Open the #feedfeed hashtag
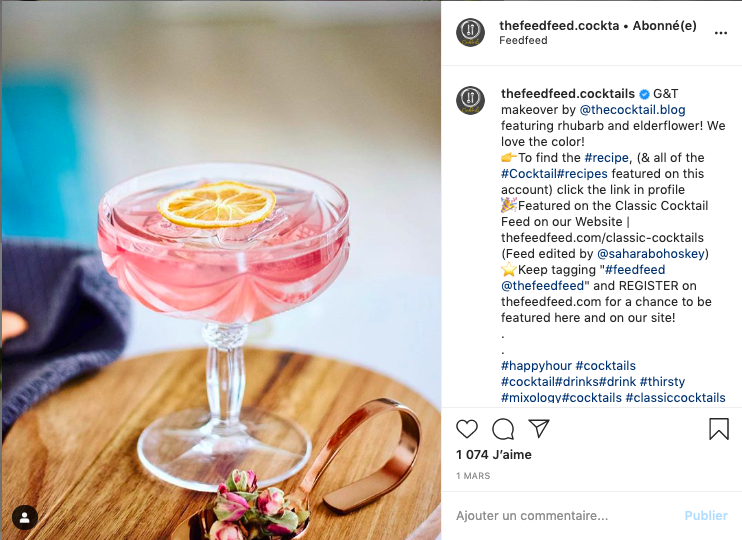Image resolution: width=742 pixels, height=540 pixels. tap(635, 270)
